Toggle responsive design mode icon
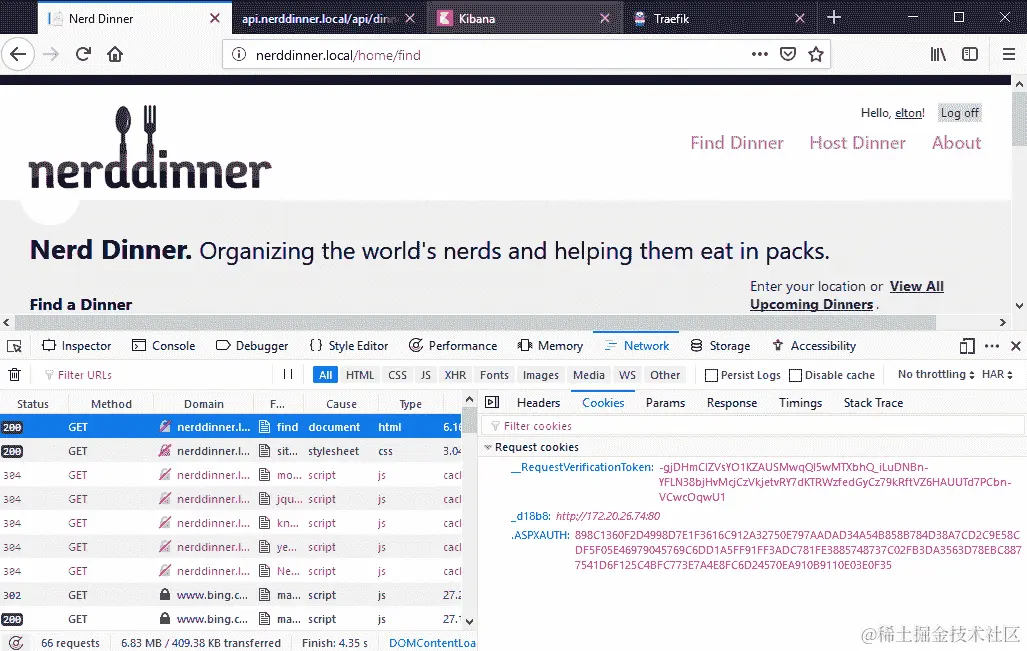The width and height of the screenshot is (1027, 651). pyautogui.click(x=967, y=346)
